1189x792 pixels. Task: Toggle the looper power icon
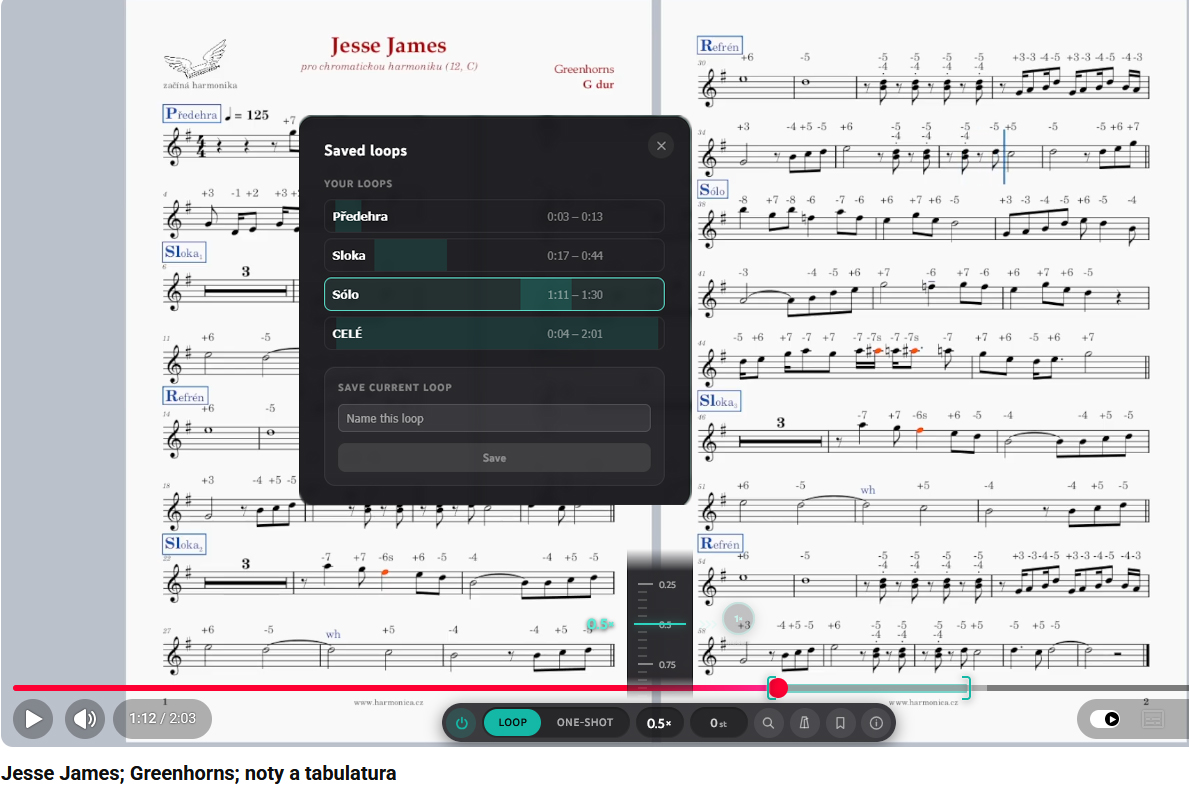(x=462, y=723)
